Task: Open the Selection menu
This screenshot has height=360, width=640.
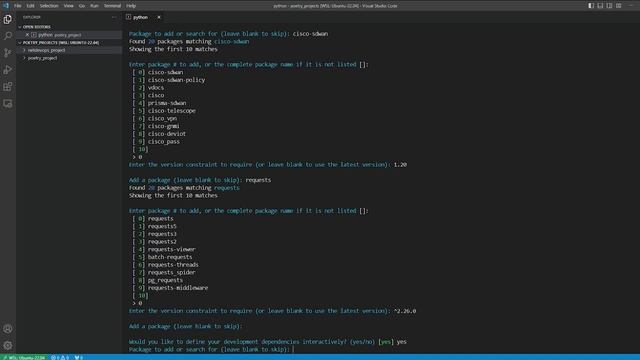Action: click(49, 6)
